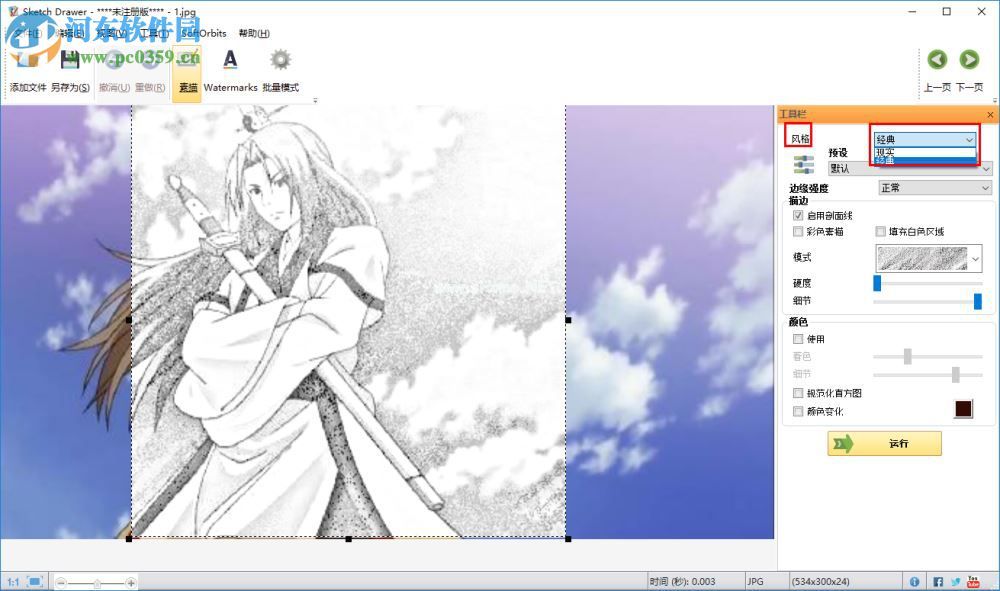Close the 工具栏 panel
This screenshot has width=1000, height=591.
click(990, 115)
